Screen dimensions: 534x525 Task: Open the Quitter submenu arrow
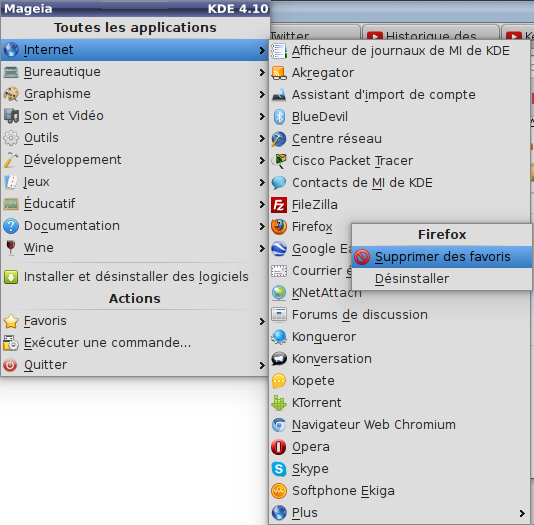pos(262,365)
